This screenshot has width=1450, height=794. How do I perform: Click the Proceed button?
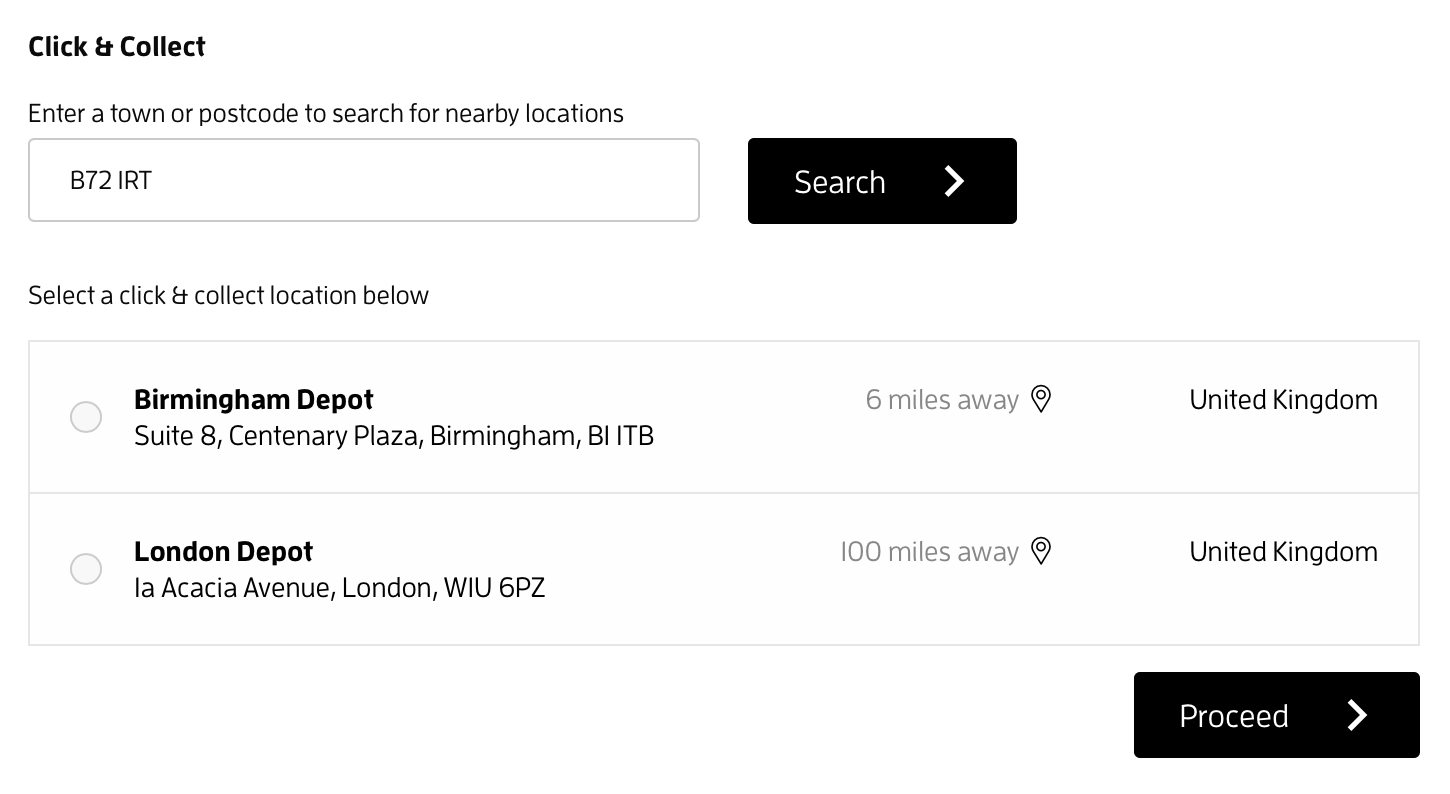pos(1276,715)
